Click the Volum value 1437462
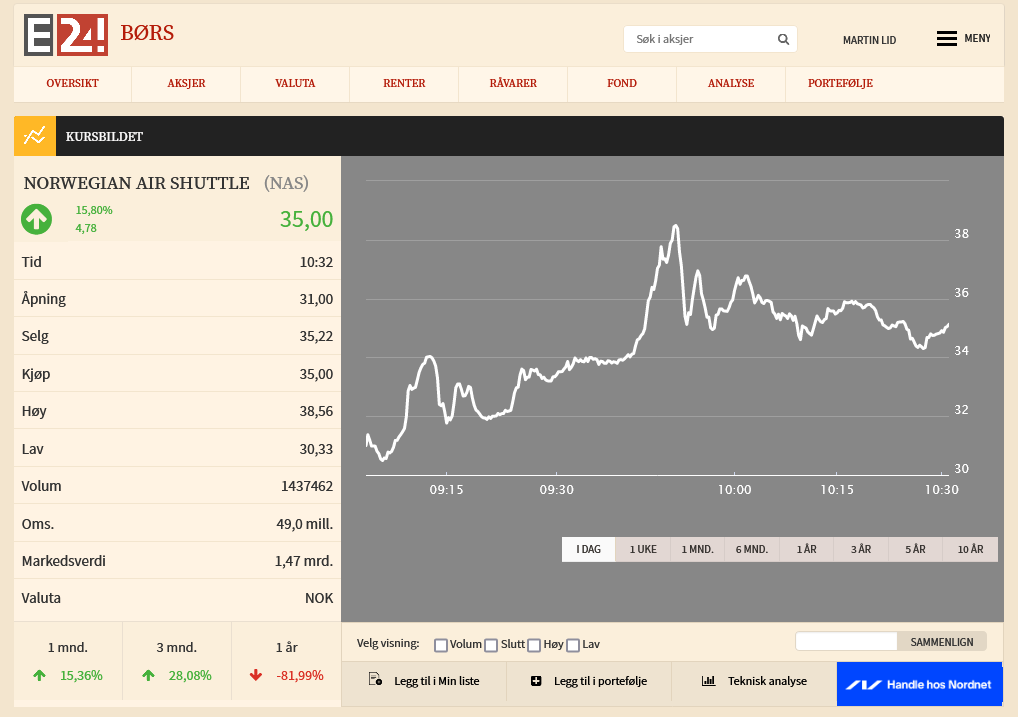 click(x=307, y=486)
